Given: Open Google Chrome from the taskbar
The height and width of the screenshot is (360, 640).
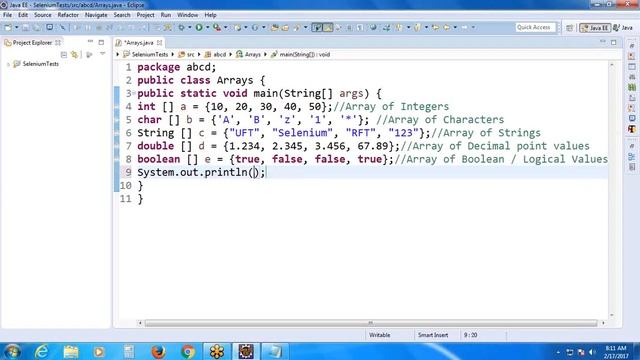Looking at the screenshot, I should [x=188, y=351].
